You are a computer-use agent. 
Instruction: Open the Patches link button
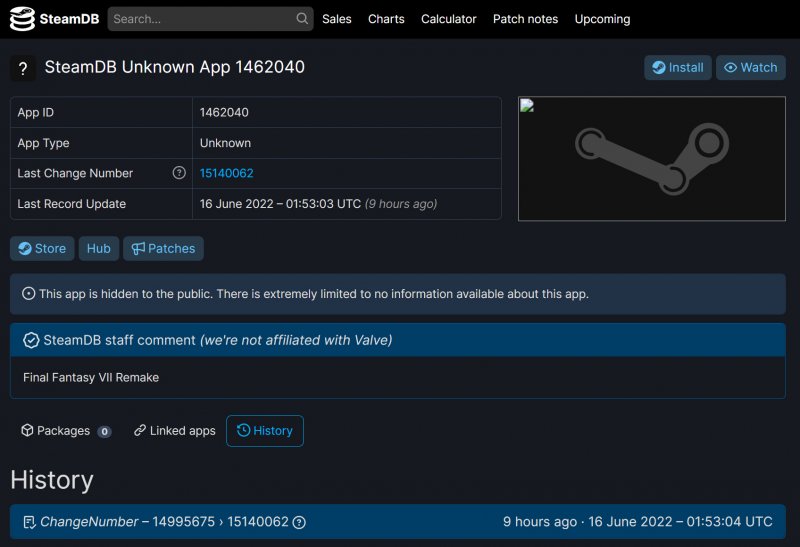coord(163,248)
